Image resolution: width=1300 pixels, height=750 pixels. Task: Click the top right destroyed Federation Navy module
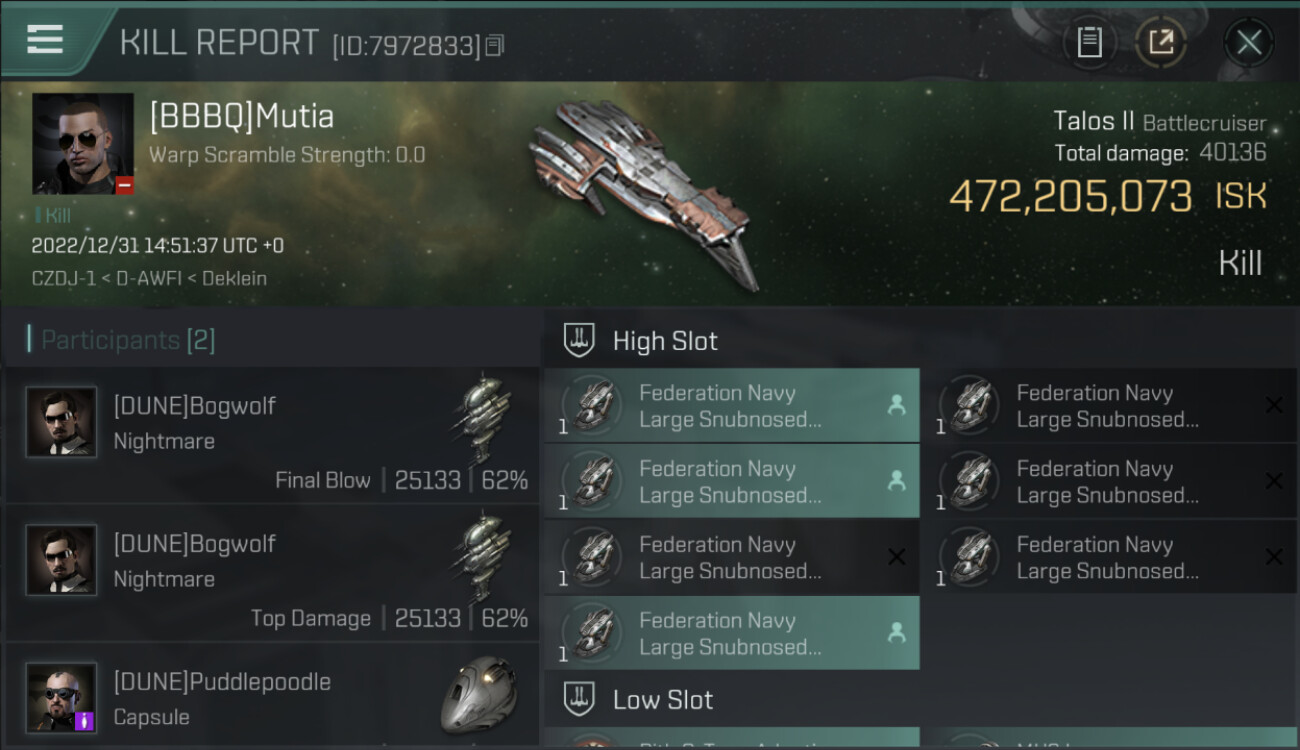coord(1108,406)
